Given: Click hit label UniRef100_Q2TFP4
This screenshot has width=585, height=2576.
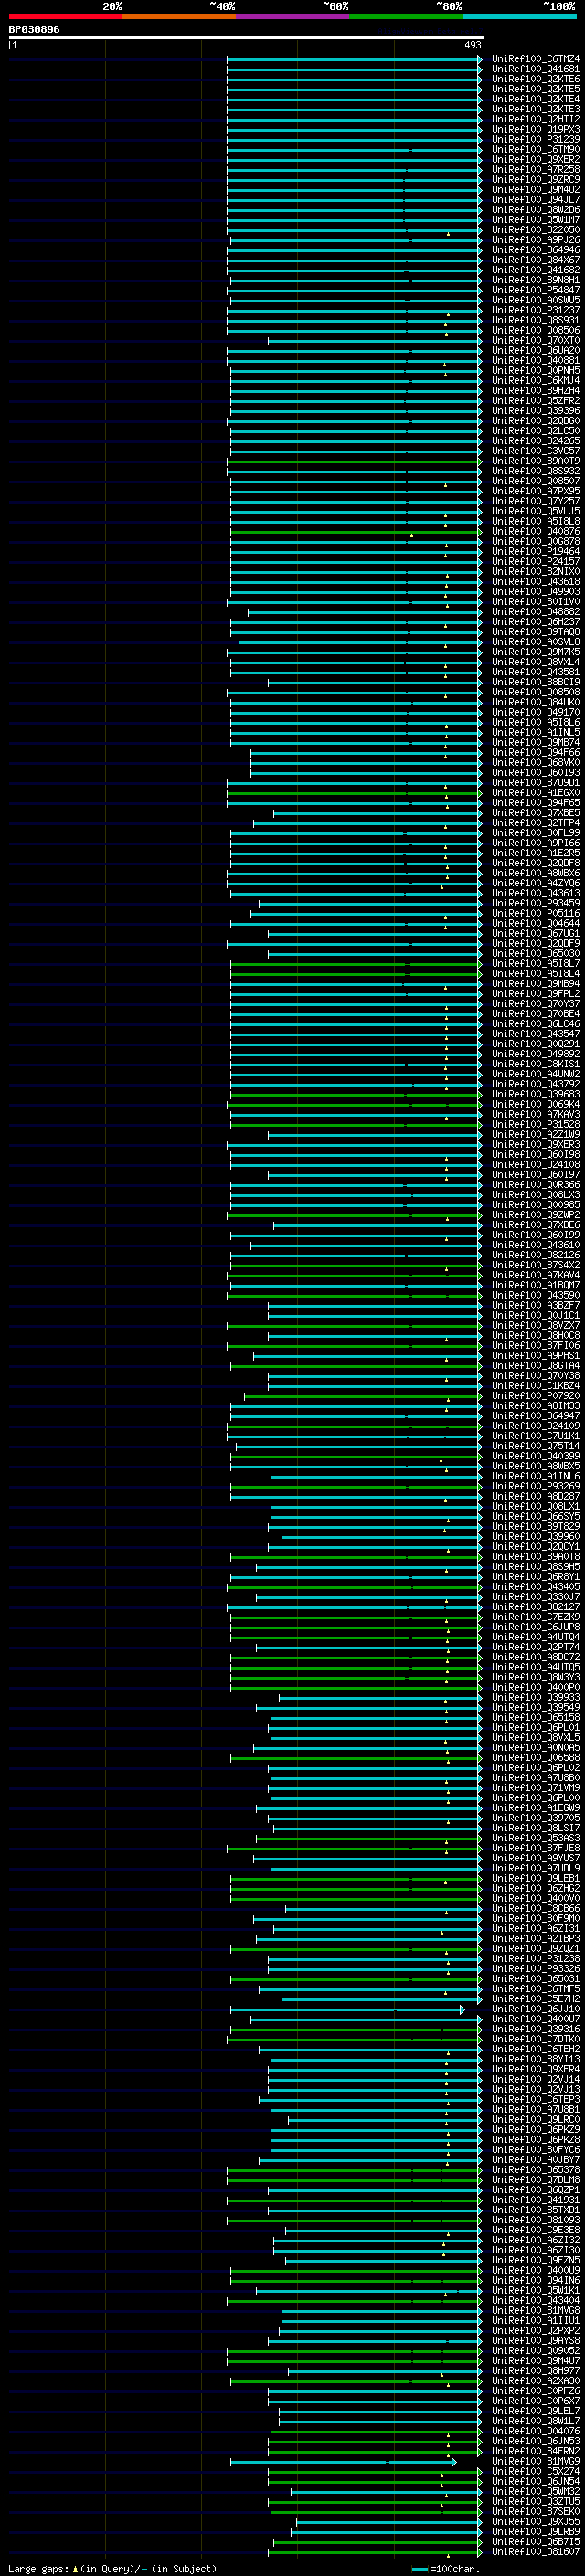Looking at the screenshot, I should coord(536,823).
